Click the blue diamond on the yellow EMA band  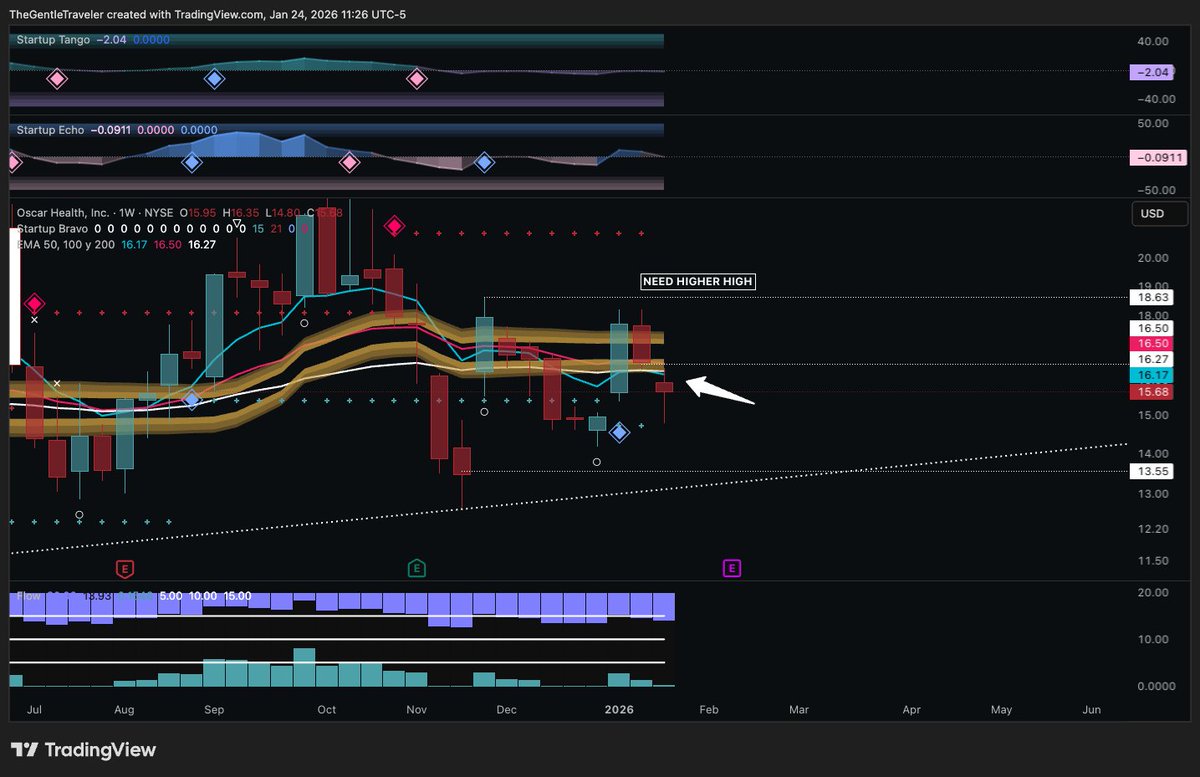click(x=191, y=400)
